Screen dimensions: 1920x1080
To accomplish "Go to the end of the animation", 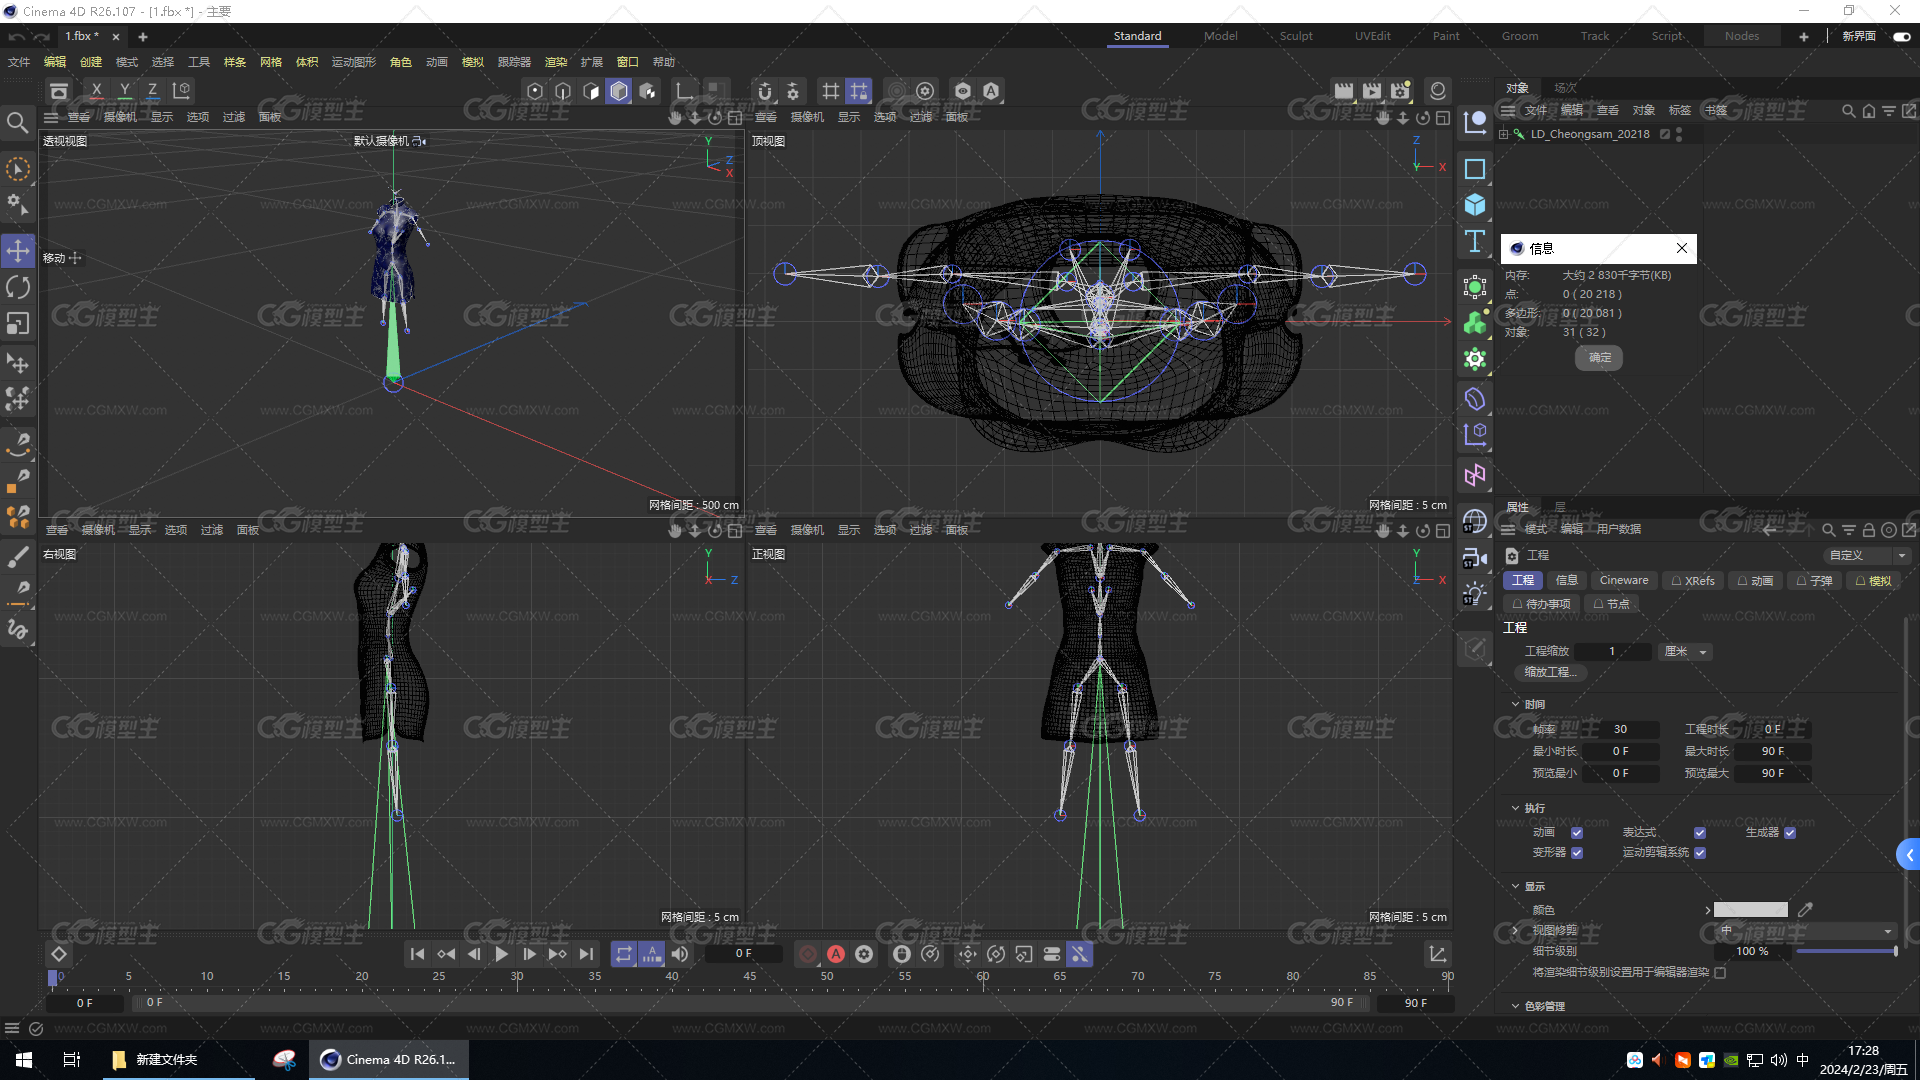I will click(587, 954).
